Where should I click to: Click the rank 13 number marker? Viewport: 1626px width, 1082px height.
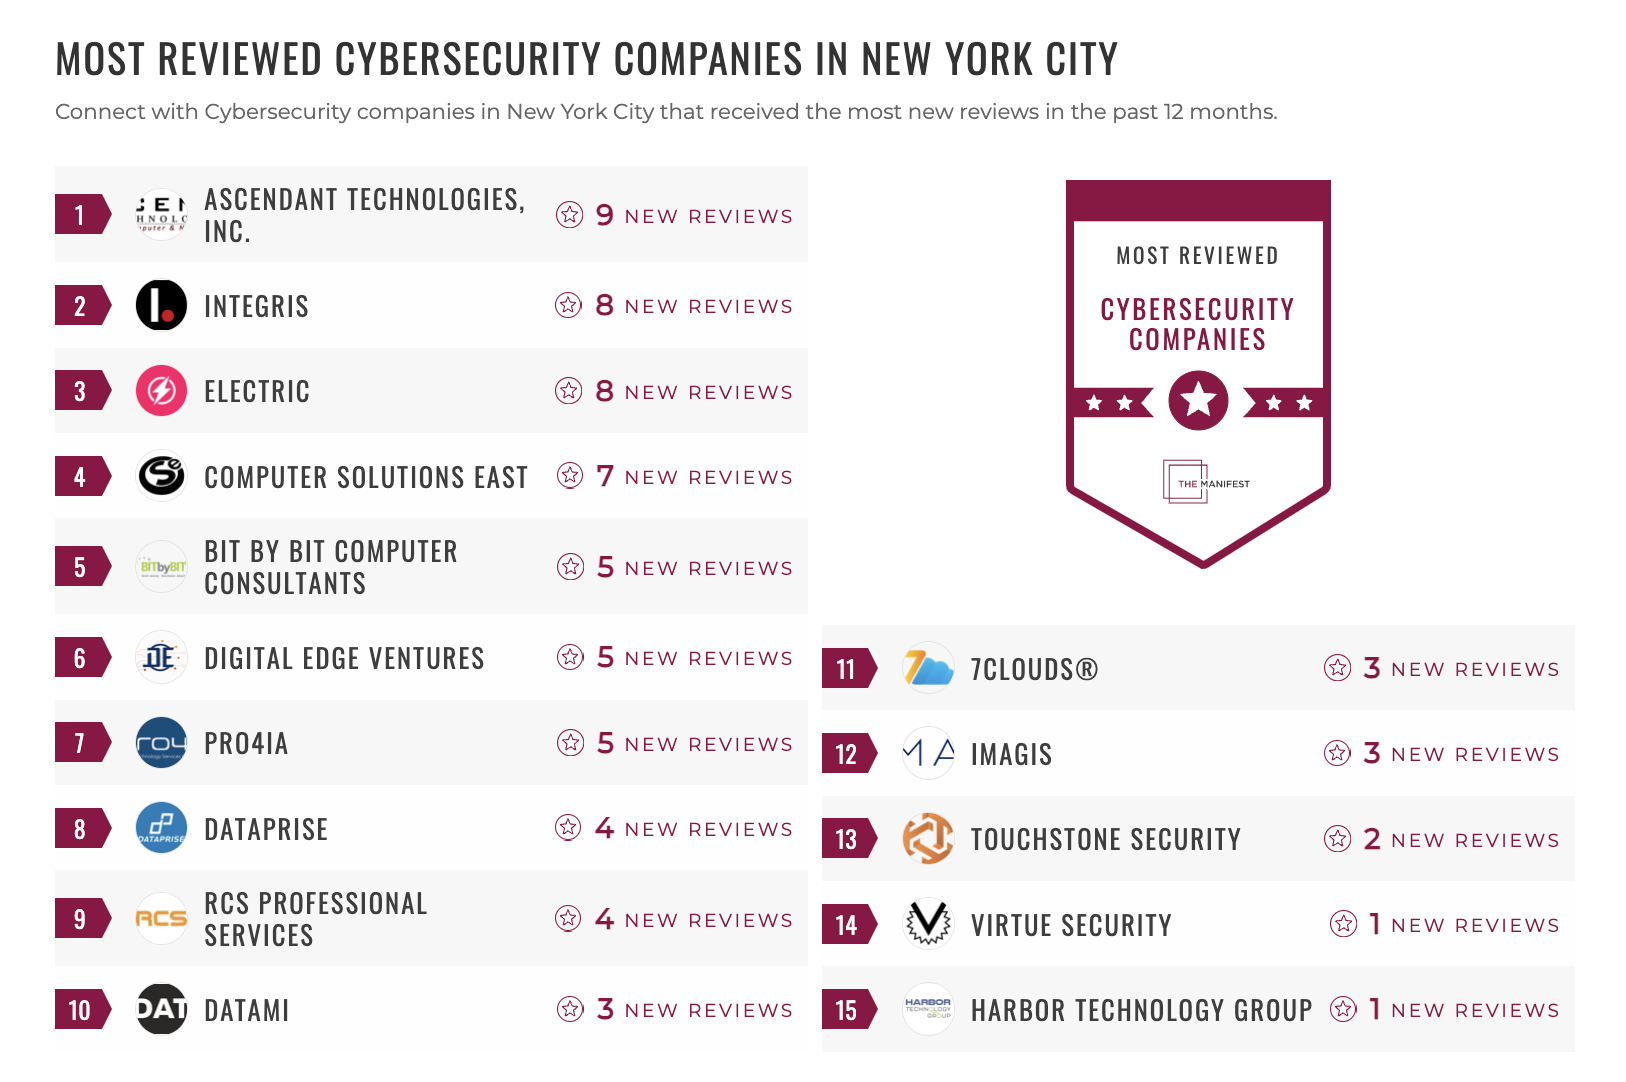tap(846, 839)
